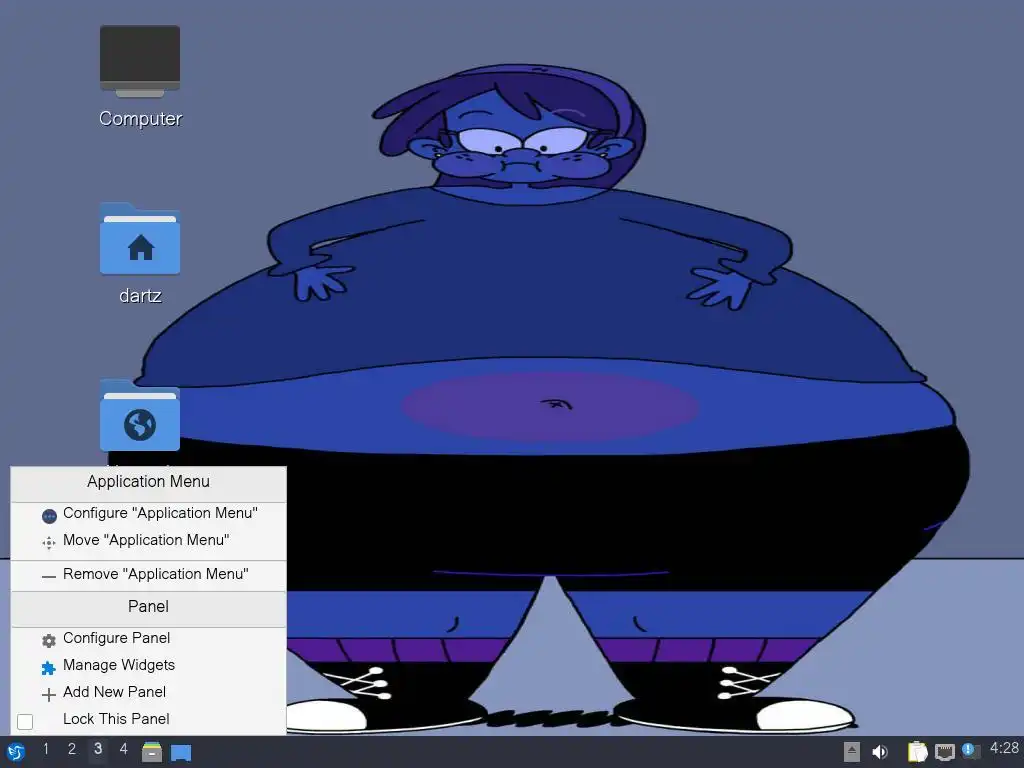Switch to virtual desktop 1
The width and height of the screenshot is (1024, 768).
46,749
